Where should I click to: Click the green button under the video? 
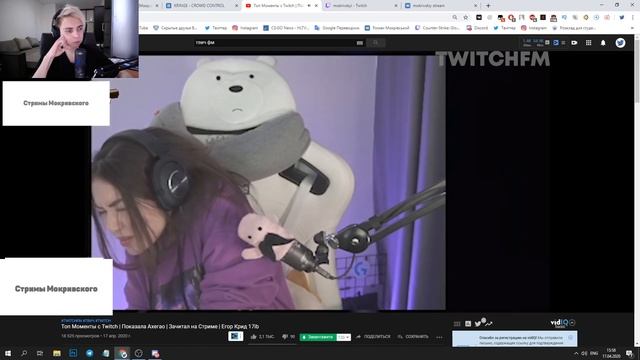coord(318,337)
